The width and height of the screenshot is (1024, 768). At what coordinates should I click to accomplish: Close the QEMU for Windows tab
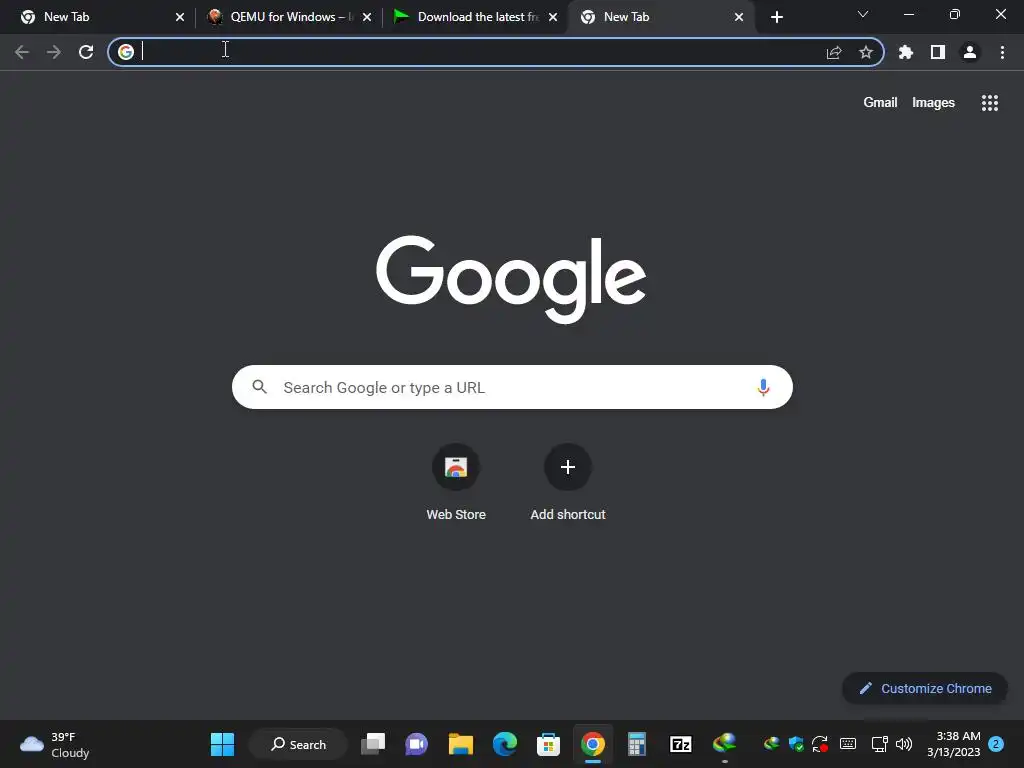click(x=367, y=17)
